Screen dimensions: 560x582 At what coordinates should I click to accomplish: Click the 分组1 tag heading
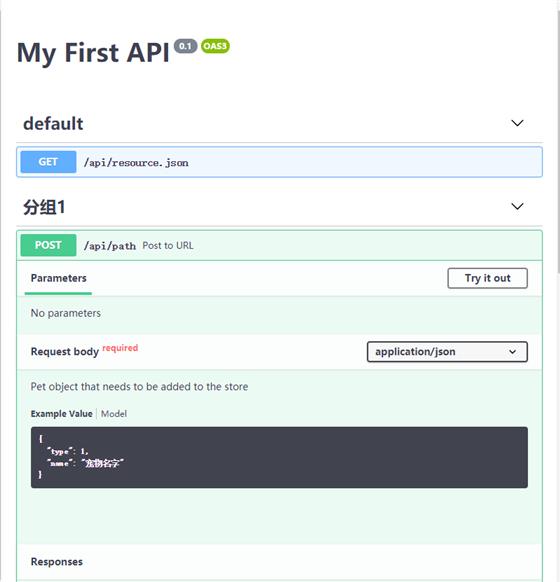44,207
